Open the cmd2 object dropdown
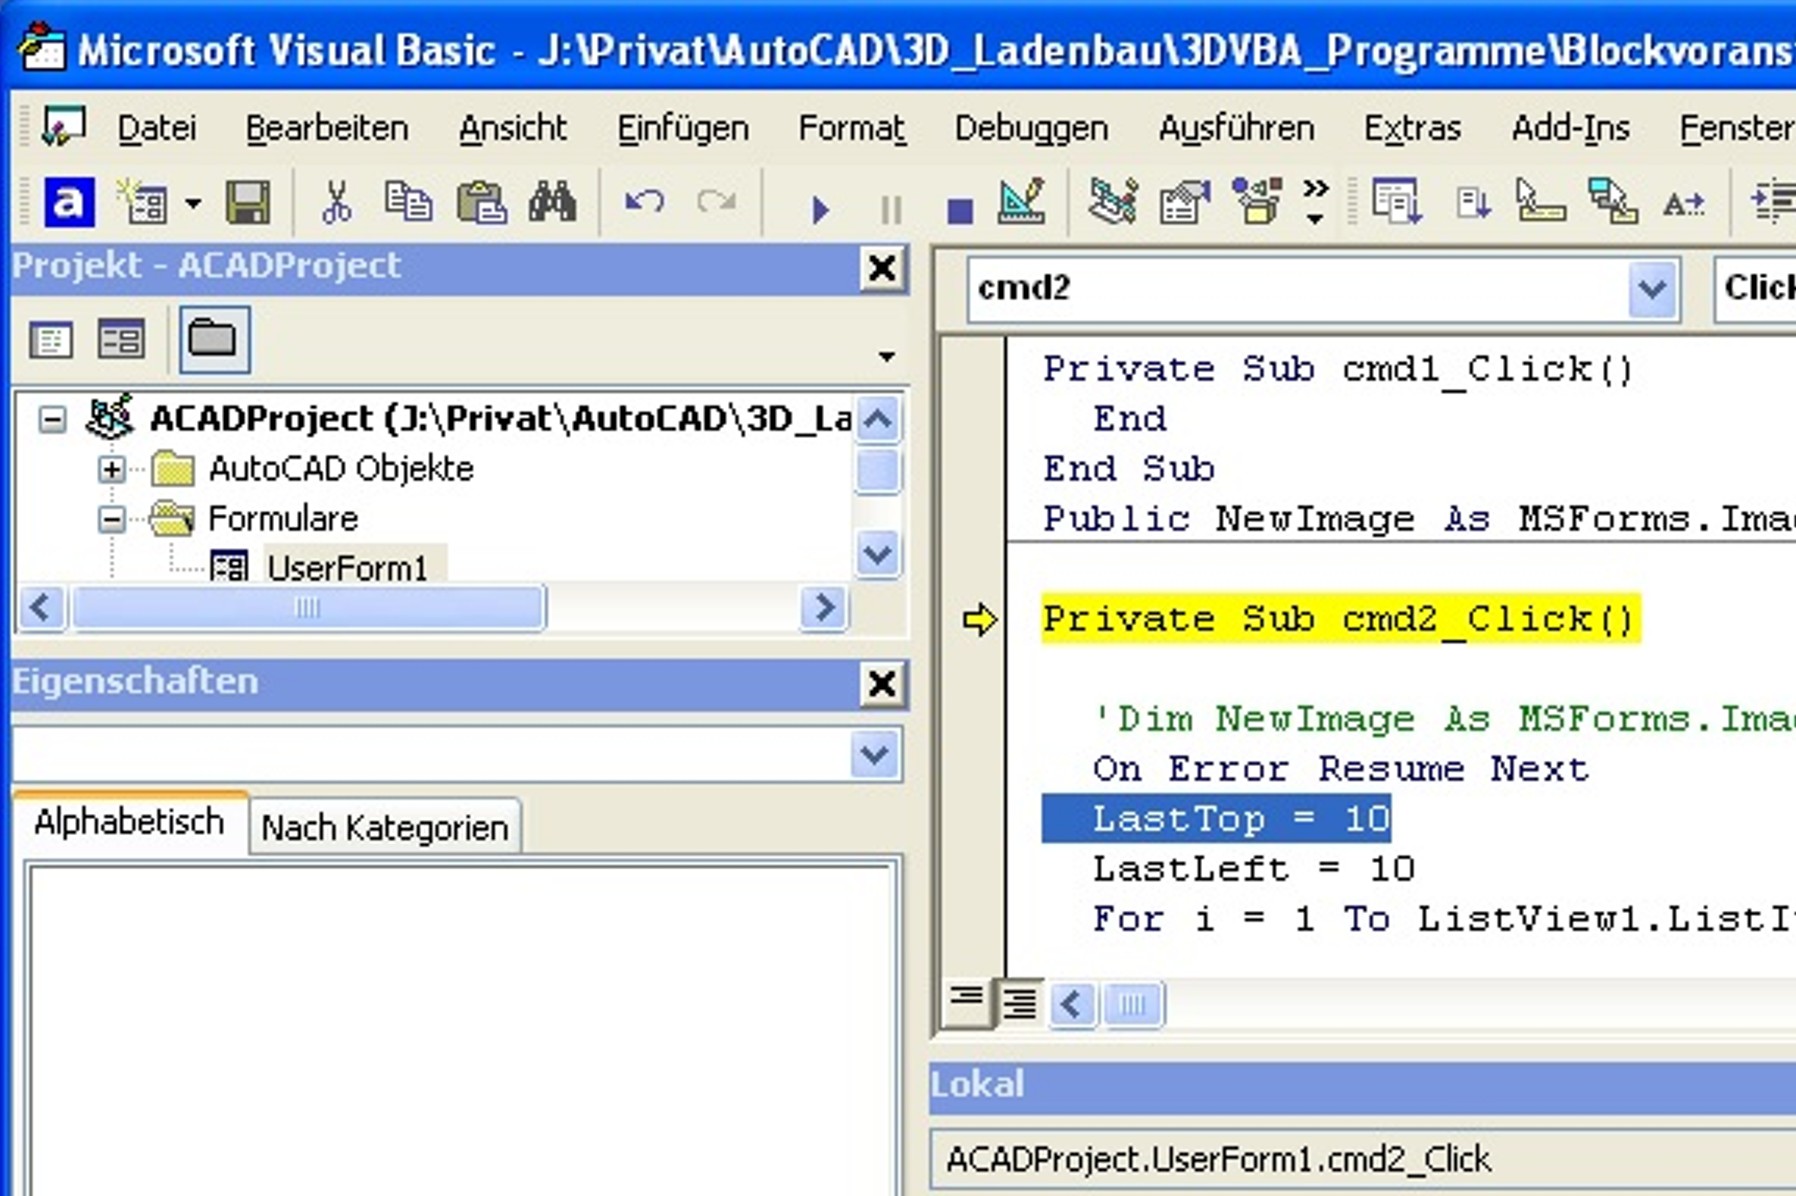 coord(1652,289)
